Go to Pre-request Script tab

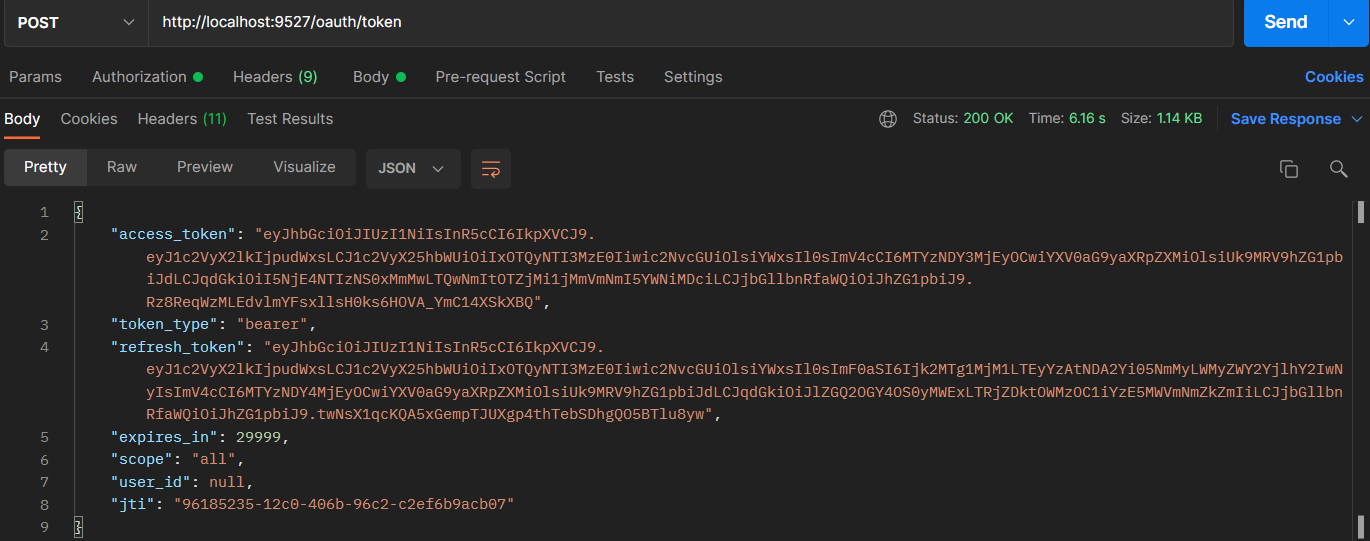(x=500, y=77)
